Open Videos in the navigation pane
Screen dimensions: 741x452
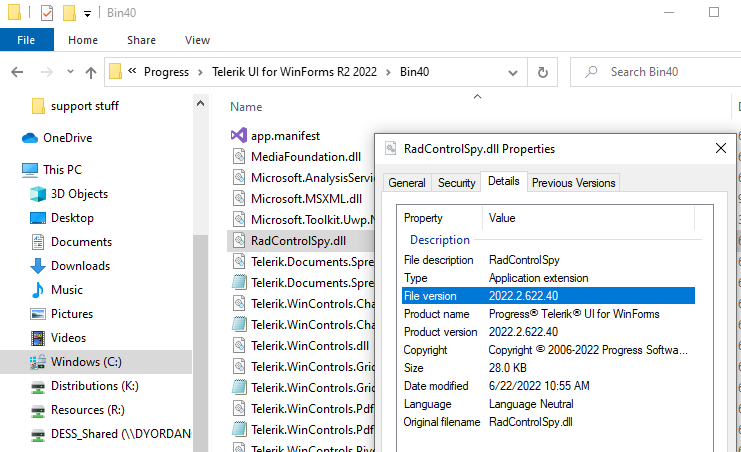point(69,338)
